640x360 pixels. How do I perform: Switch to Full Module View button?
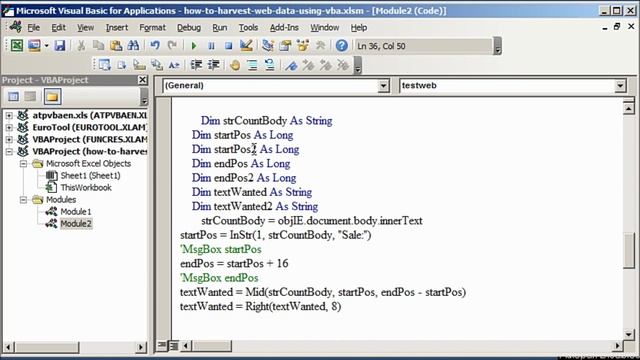click(x=173, y=346)
